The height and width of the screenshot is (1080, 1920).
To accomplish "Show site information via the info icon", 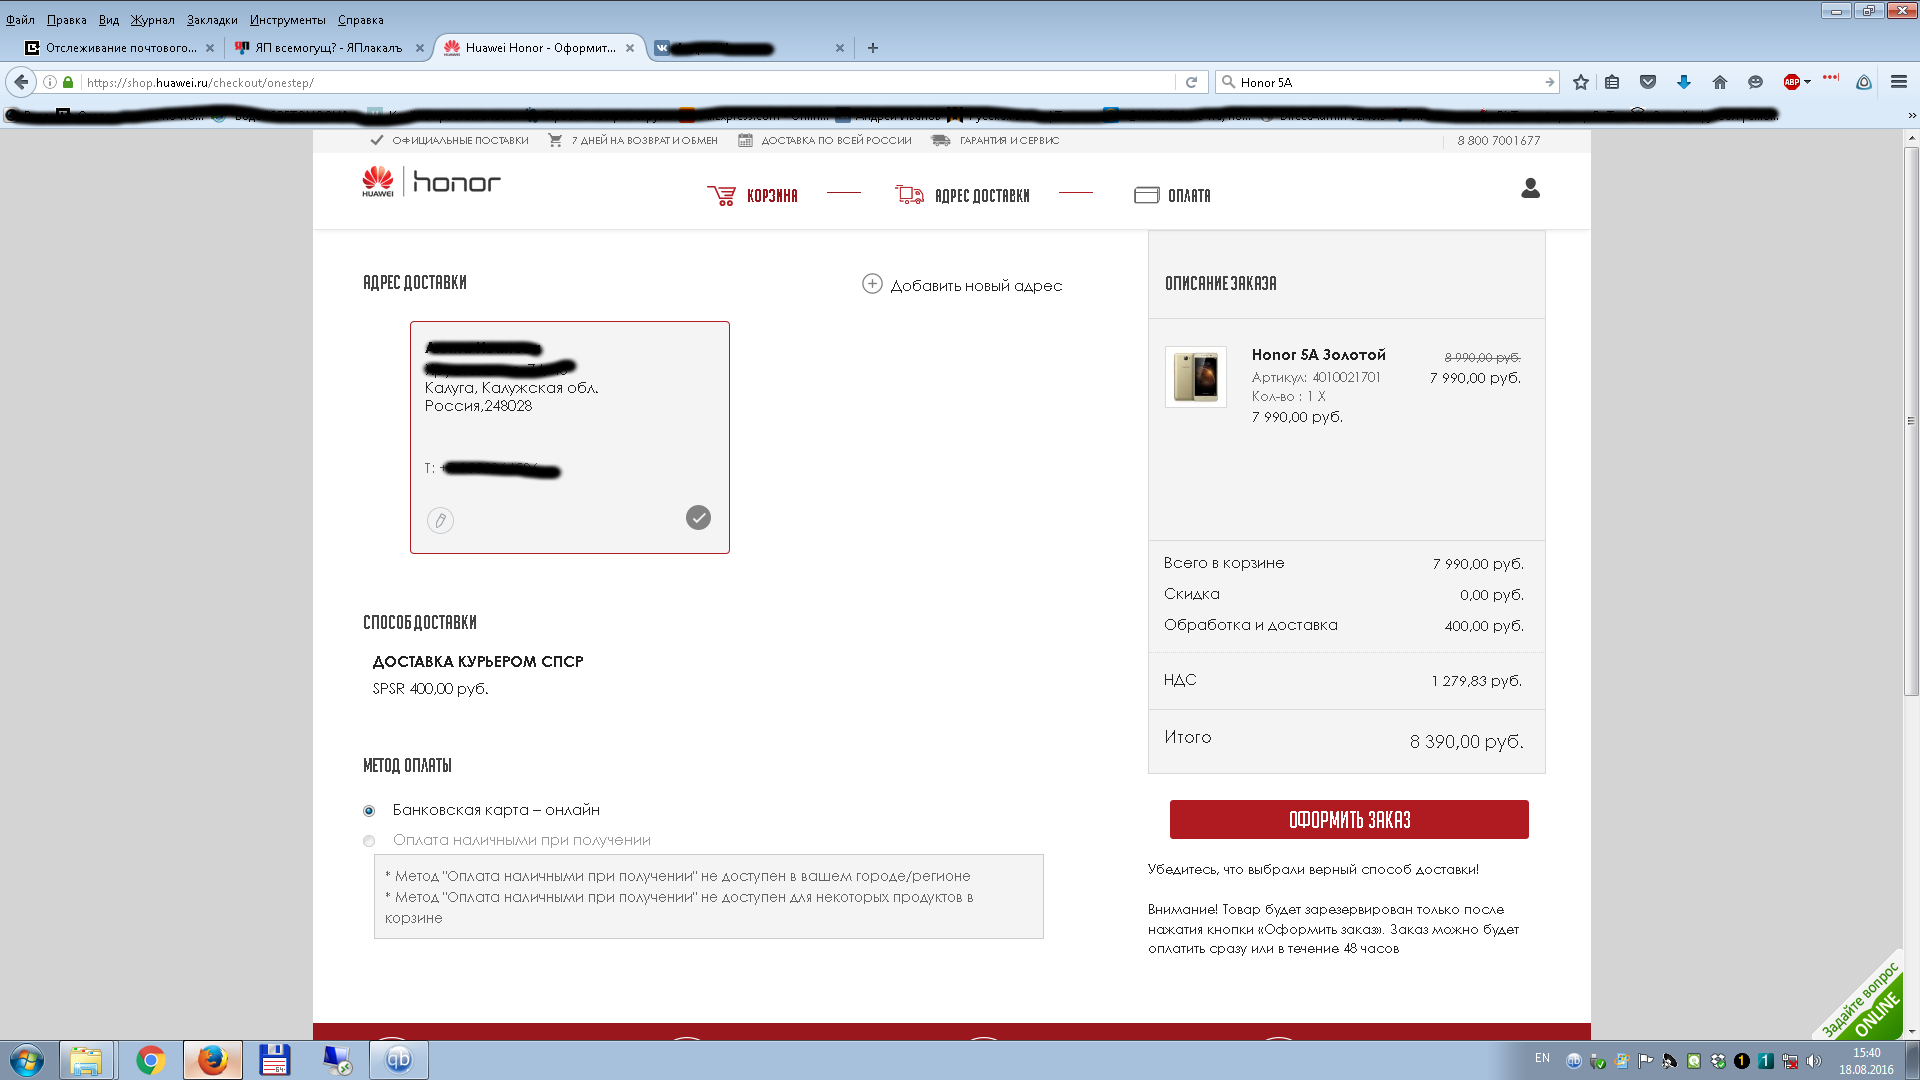I will point(50,82).
